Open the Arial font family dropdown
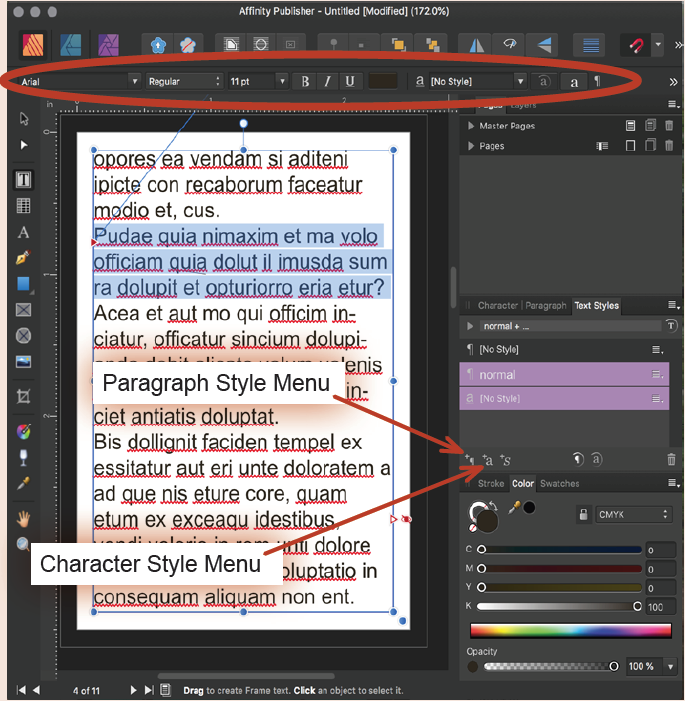The width and height of the screenshot is (685, 701). point(78,81)
